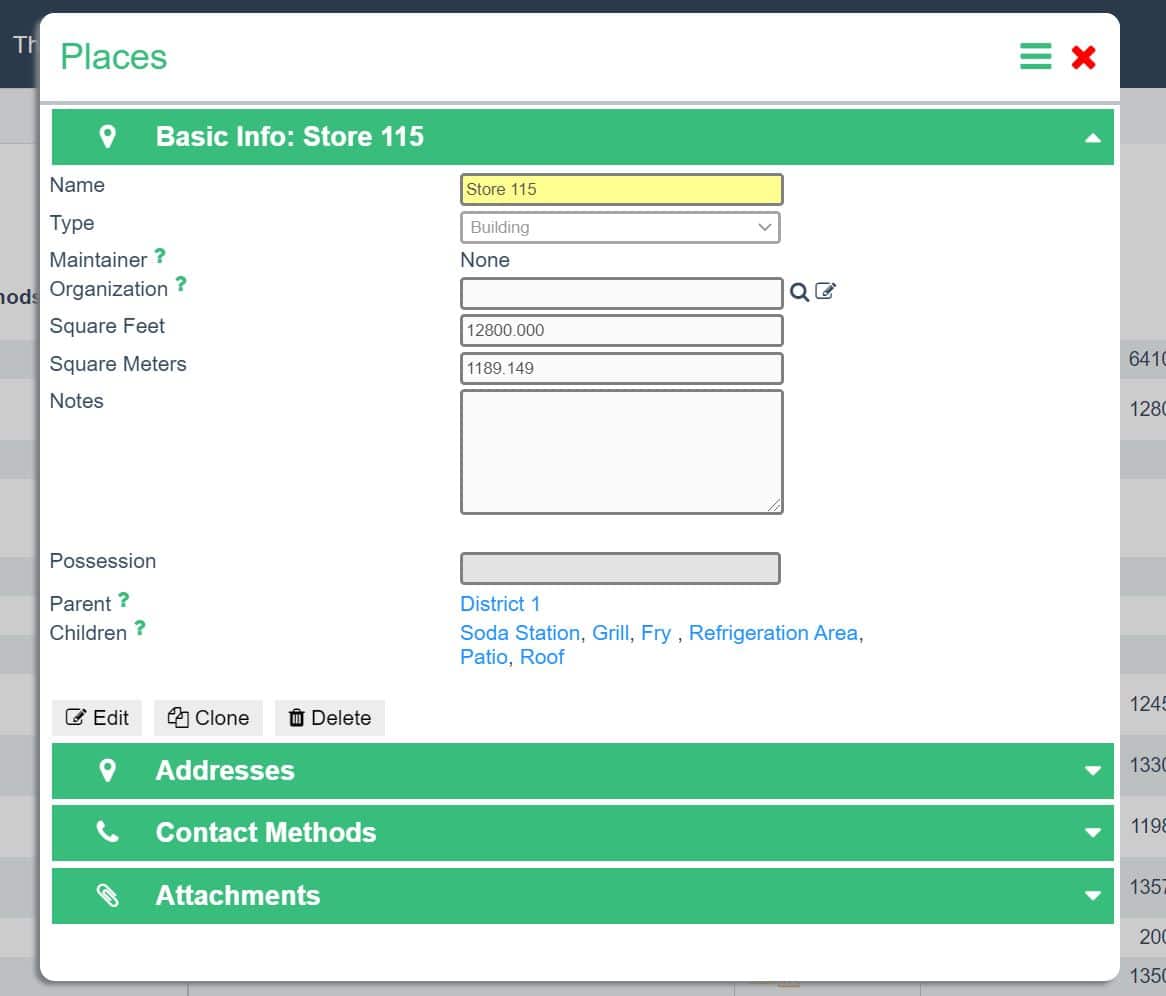Click the Contact Methods section title
Screen dimensions: 1166x996
pyautogui.click(x=266, y=832)
